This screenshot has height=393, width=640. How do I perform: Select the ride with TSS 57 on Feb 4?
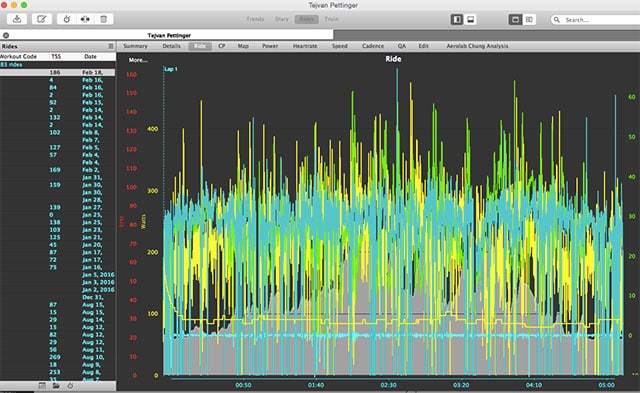[58, 155]
